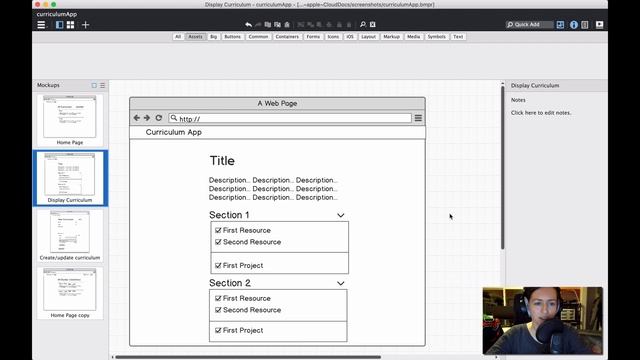
Task: Select the 'Curriculum App' header text
Action: [173, 132]
